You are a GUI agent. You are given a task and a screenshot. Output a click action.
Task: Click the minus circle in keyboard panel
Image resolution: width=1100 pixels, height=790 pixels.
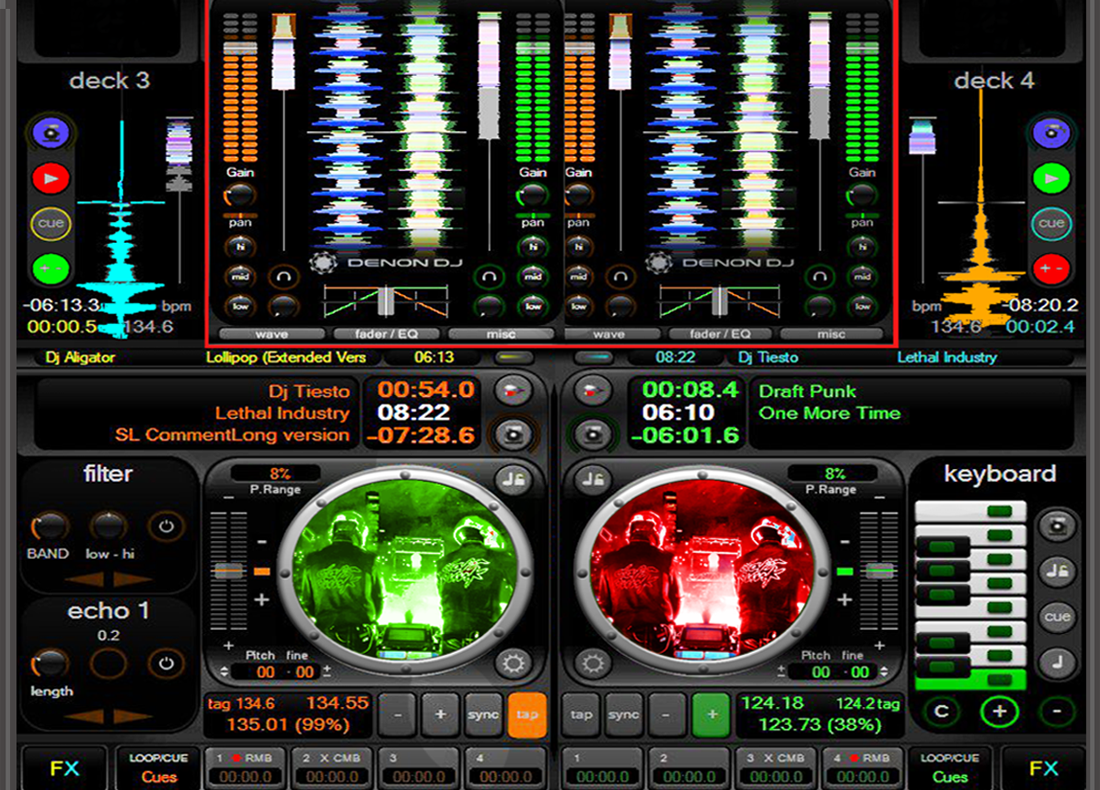pyautogui.click(x=1057, y=712)
